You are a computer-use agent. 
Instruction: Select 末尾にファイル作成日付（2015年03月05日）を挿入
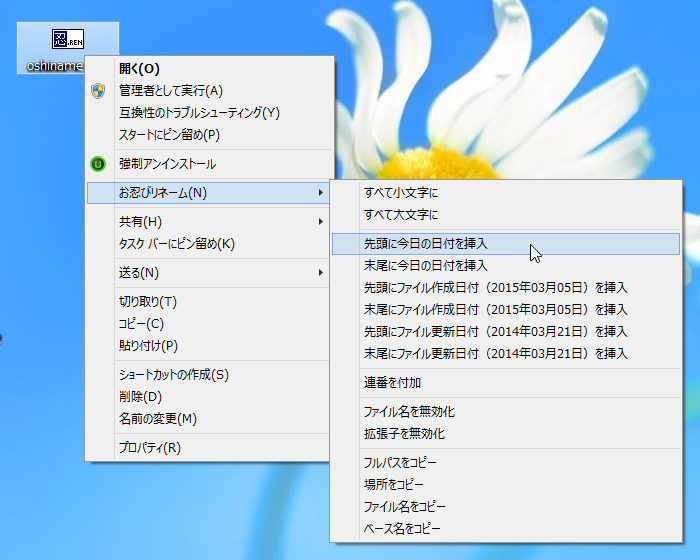(x=506, y=309)
